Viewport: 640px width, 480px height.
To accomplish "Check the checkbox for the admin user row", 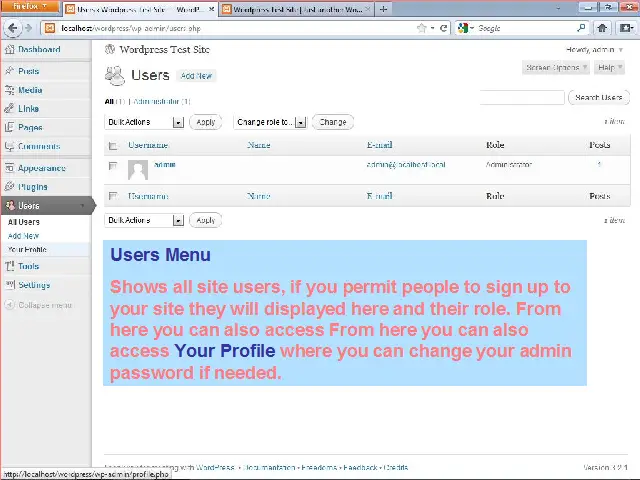I will (113, 165).
